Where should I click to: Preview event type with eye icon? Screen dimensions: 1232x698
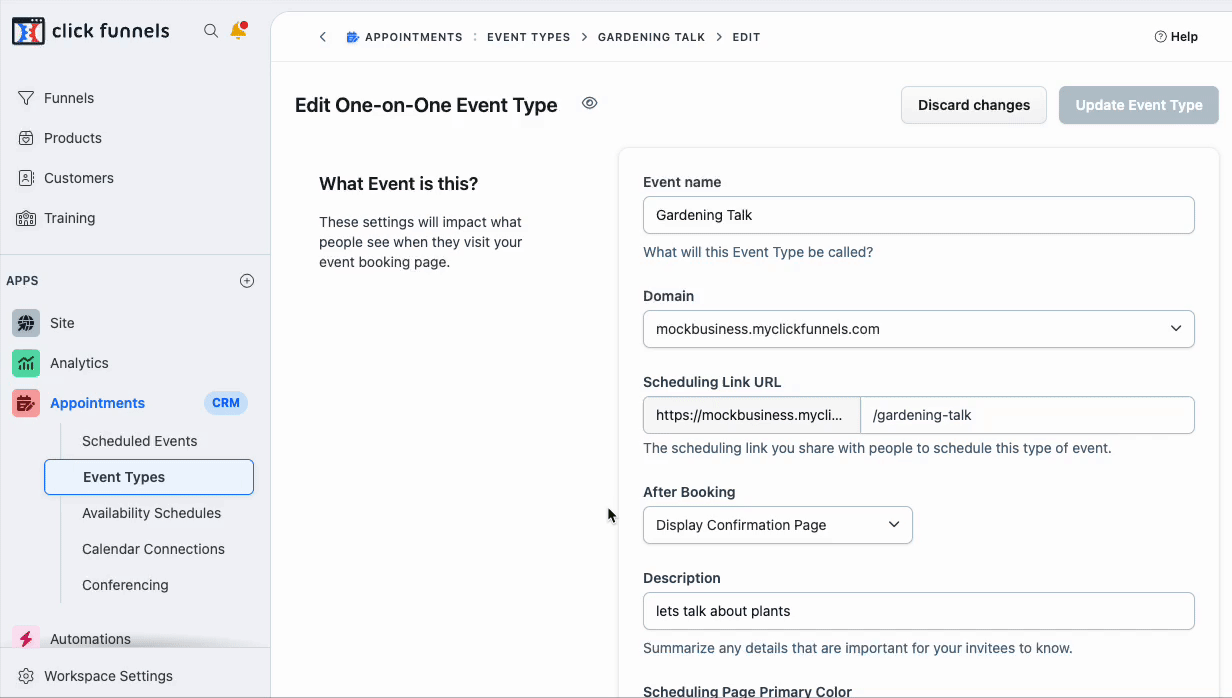590,103
